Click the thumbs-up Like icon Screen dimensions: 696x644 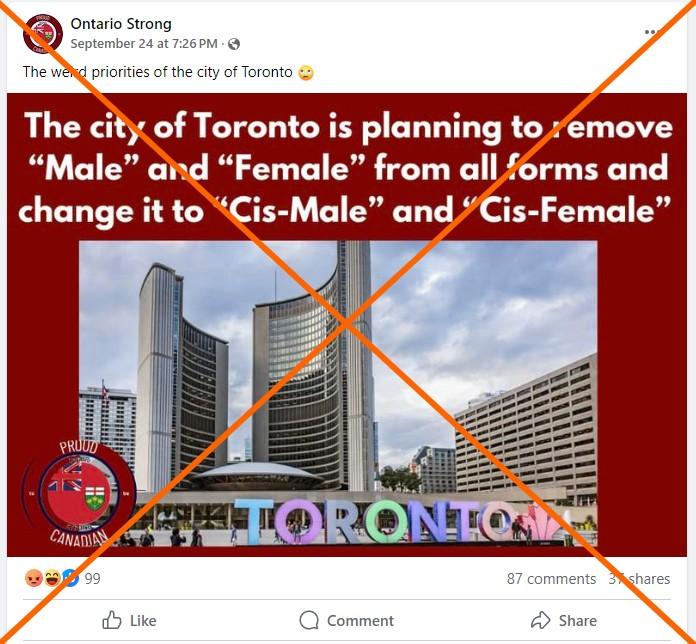(x=111, y=620)
